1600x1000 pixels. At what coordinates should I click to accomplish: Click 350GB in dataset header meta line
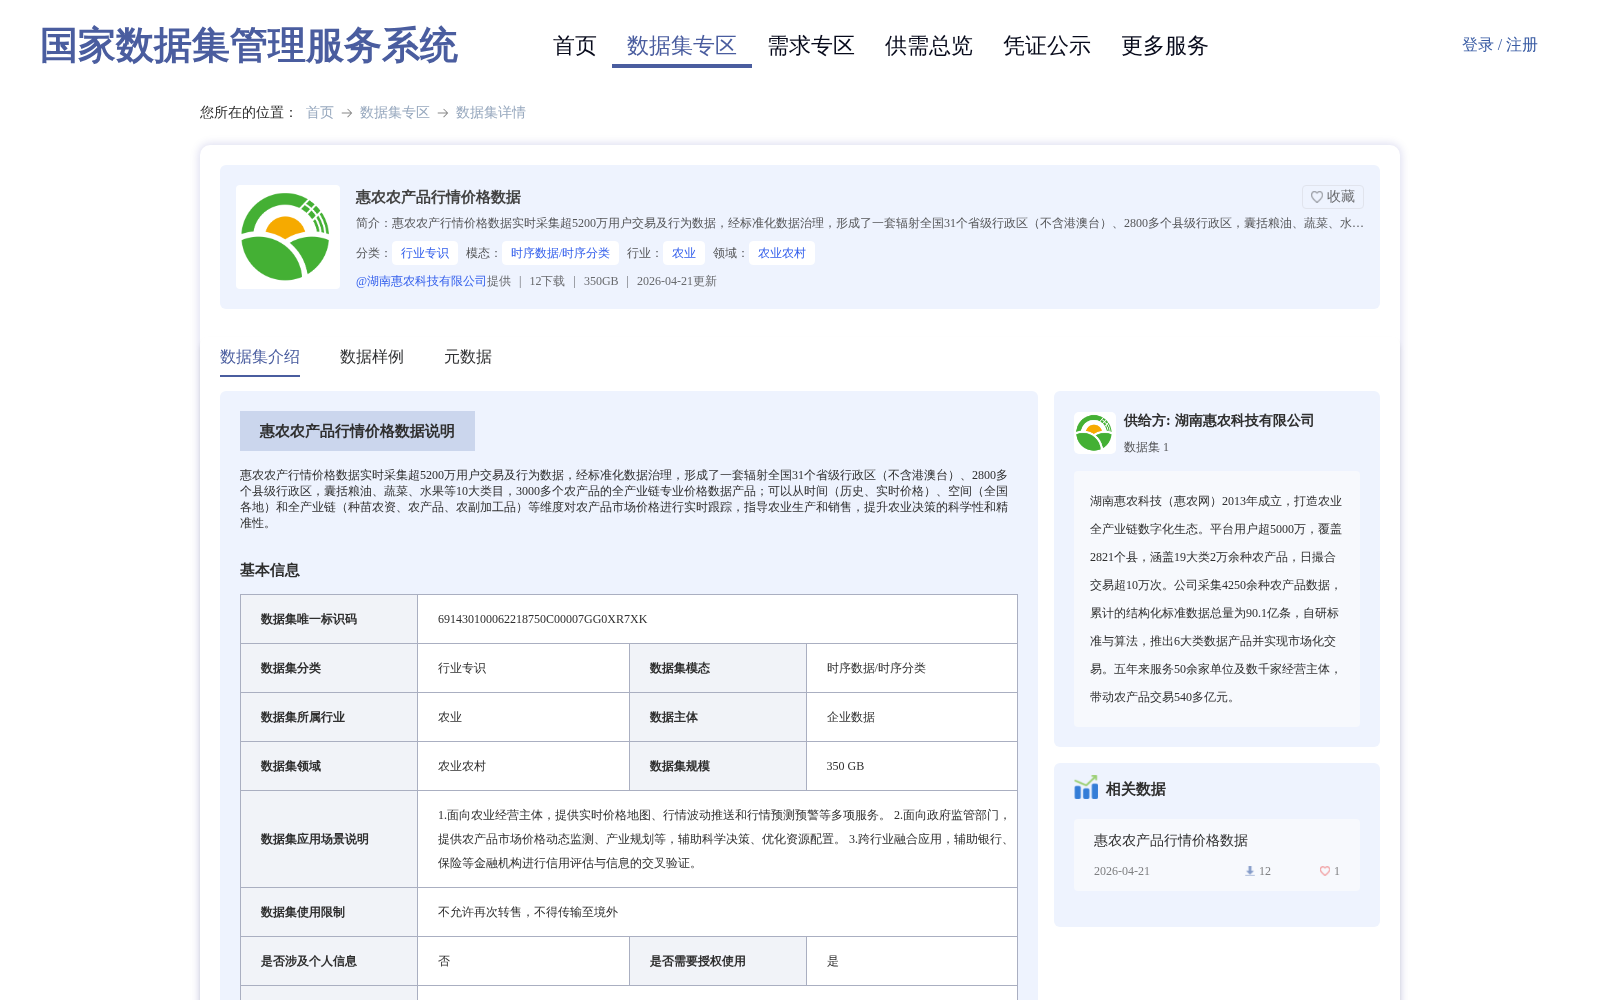pyautogui.click(x=601, y=281)
